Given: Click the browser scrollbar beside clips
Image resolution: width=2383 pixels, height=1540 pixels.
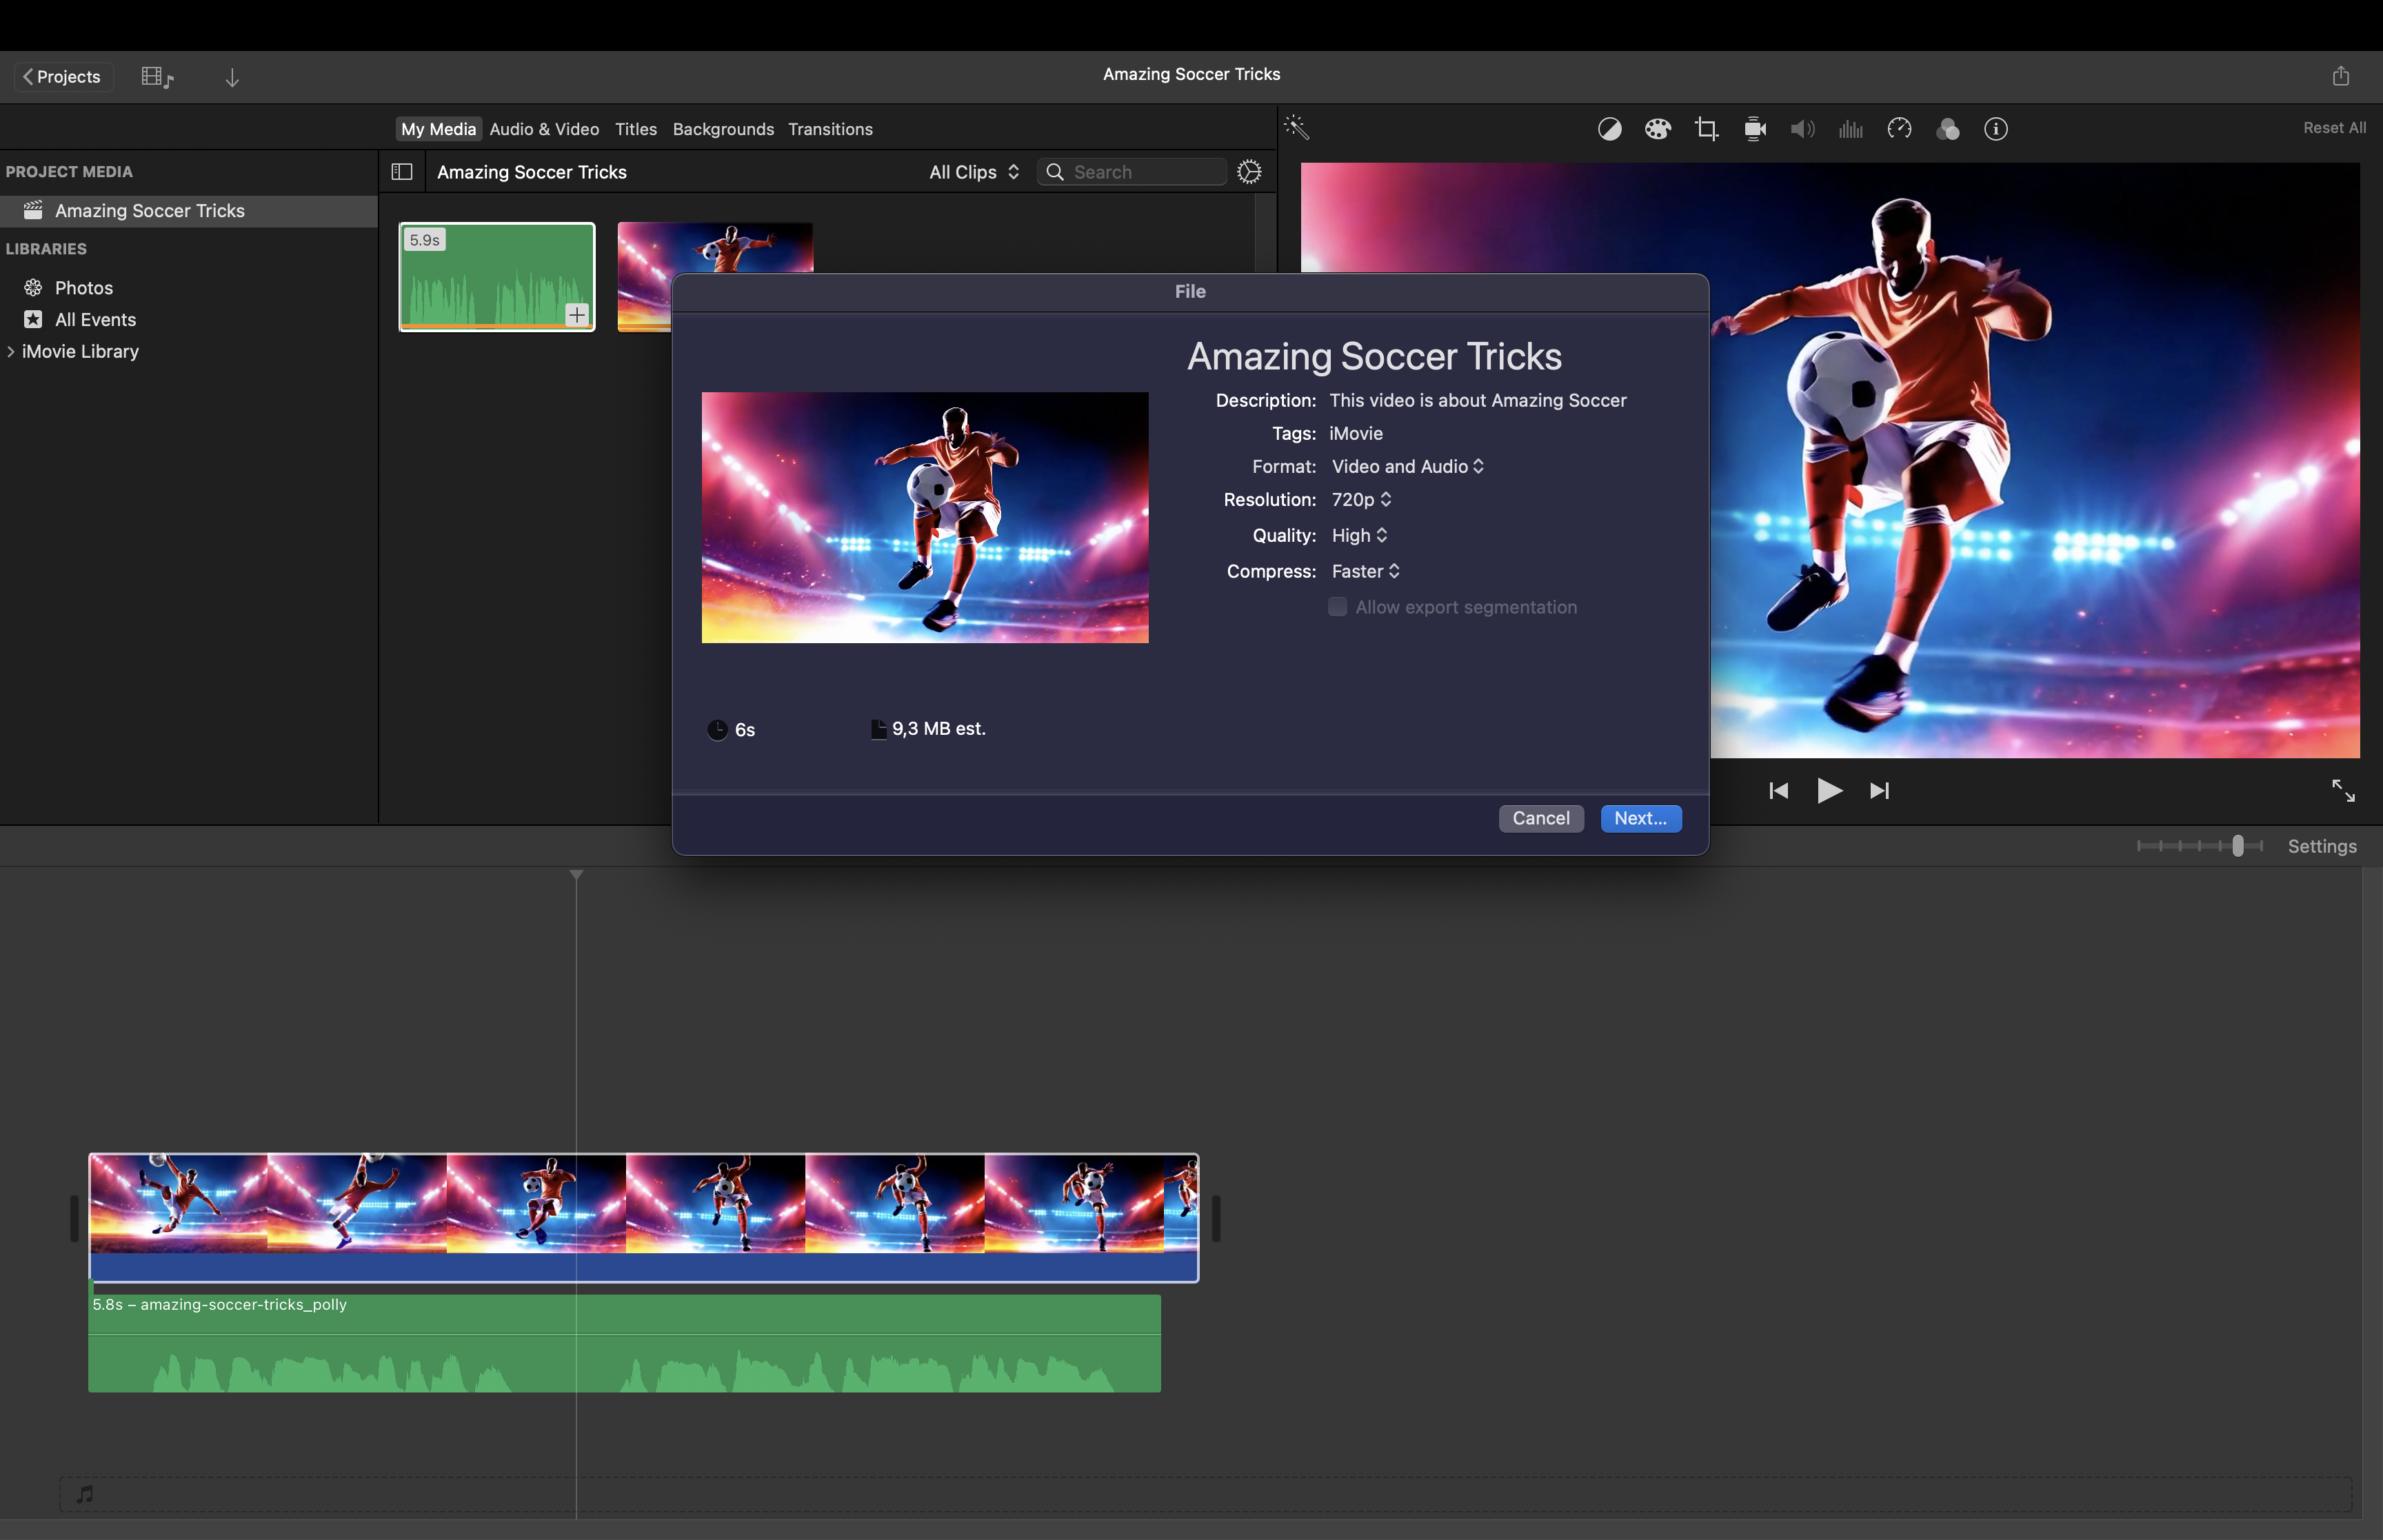Looking at the screenshot, I should tap(1265, 232).
